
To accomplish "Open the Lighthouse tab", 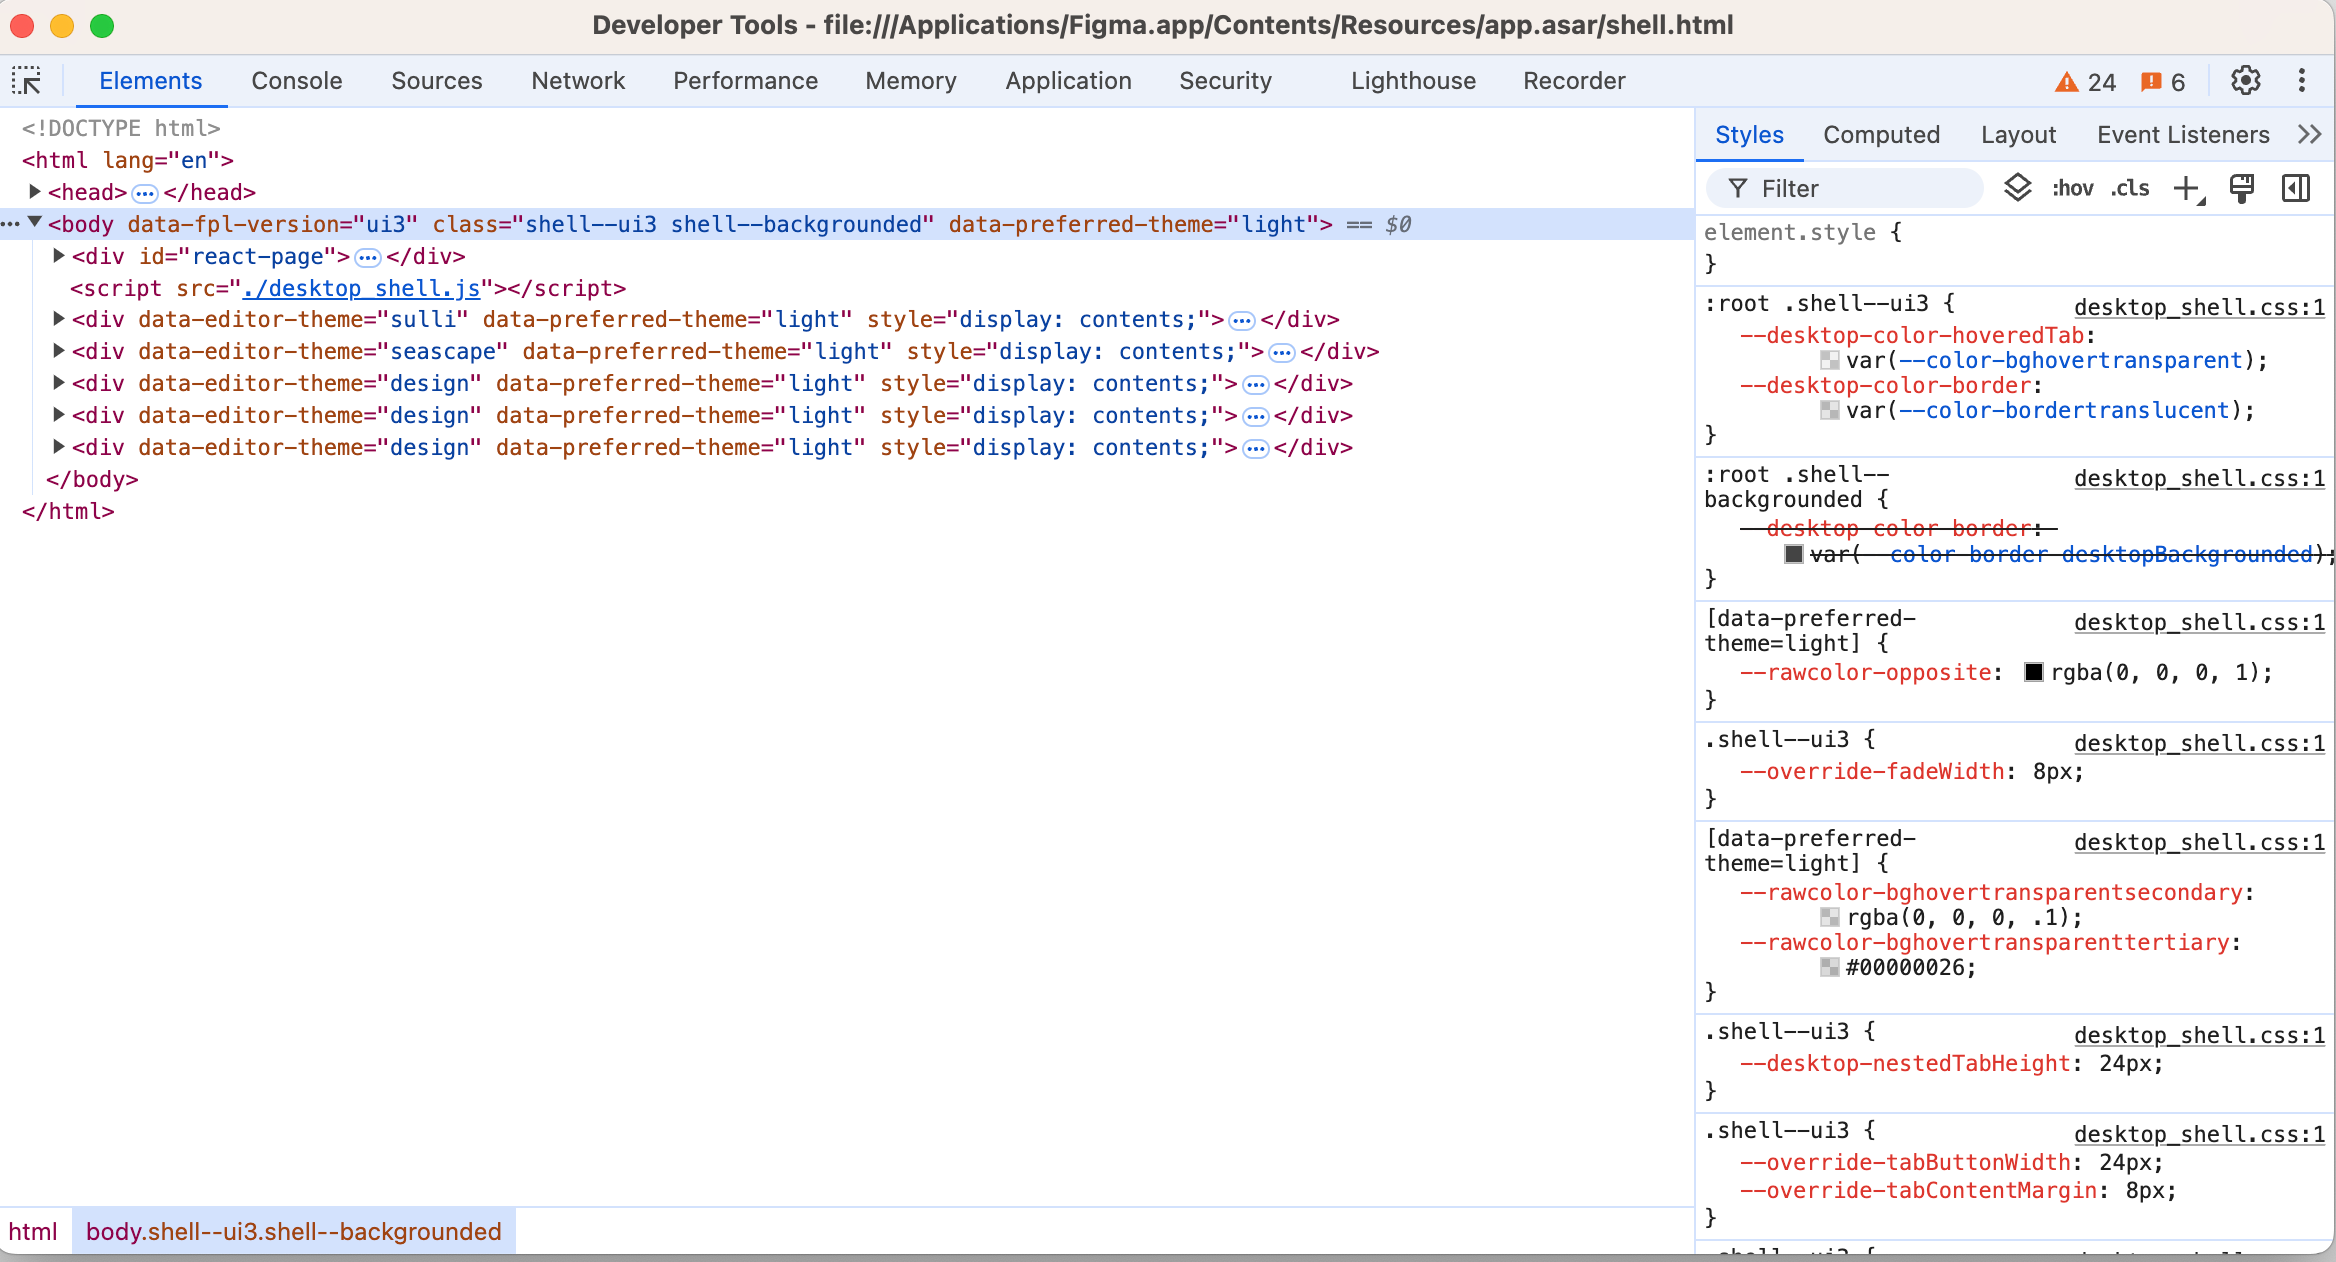I will pos(1413,81).
